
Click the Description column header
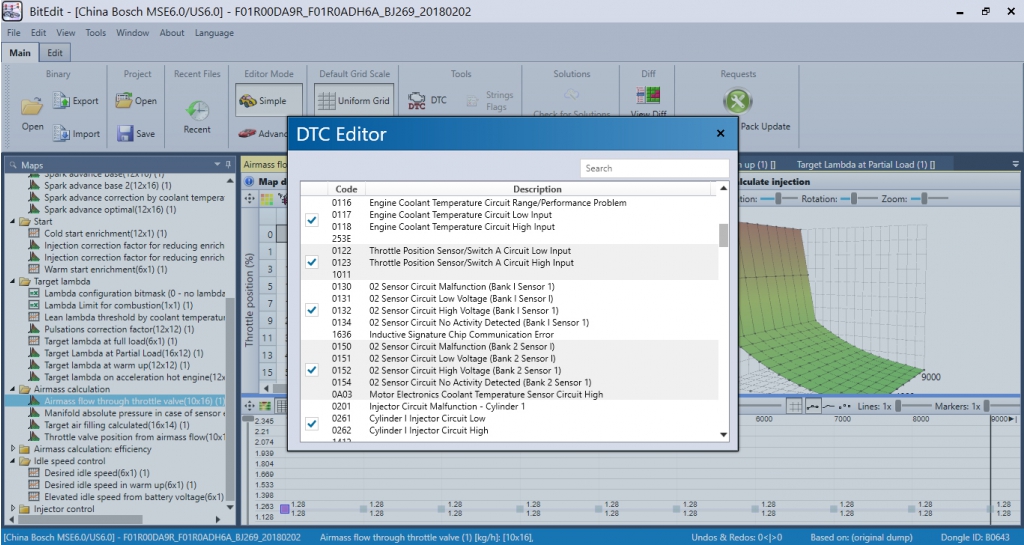click(537, 189)
